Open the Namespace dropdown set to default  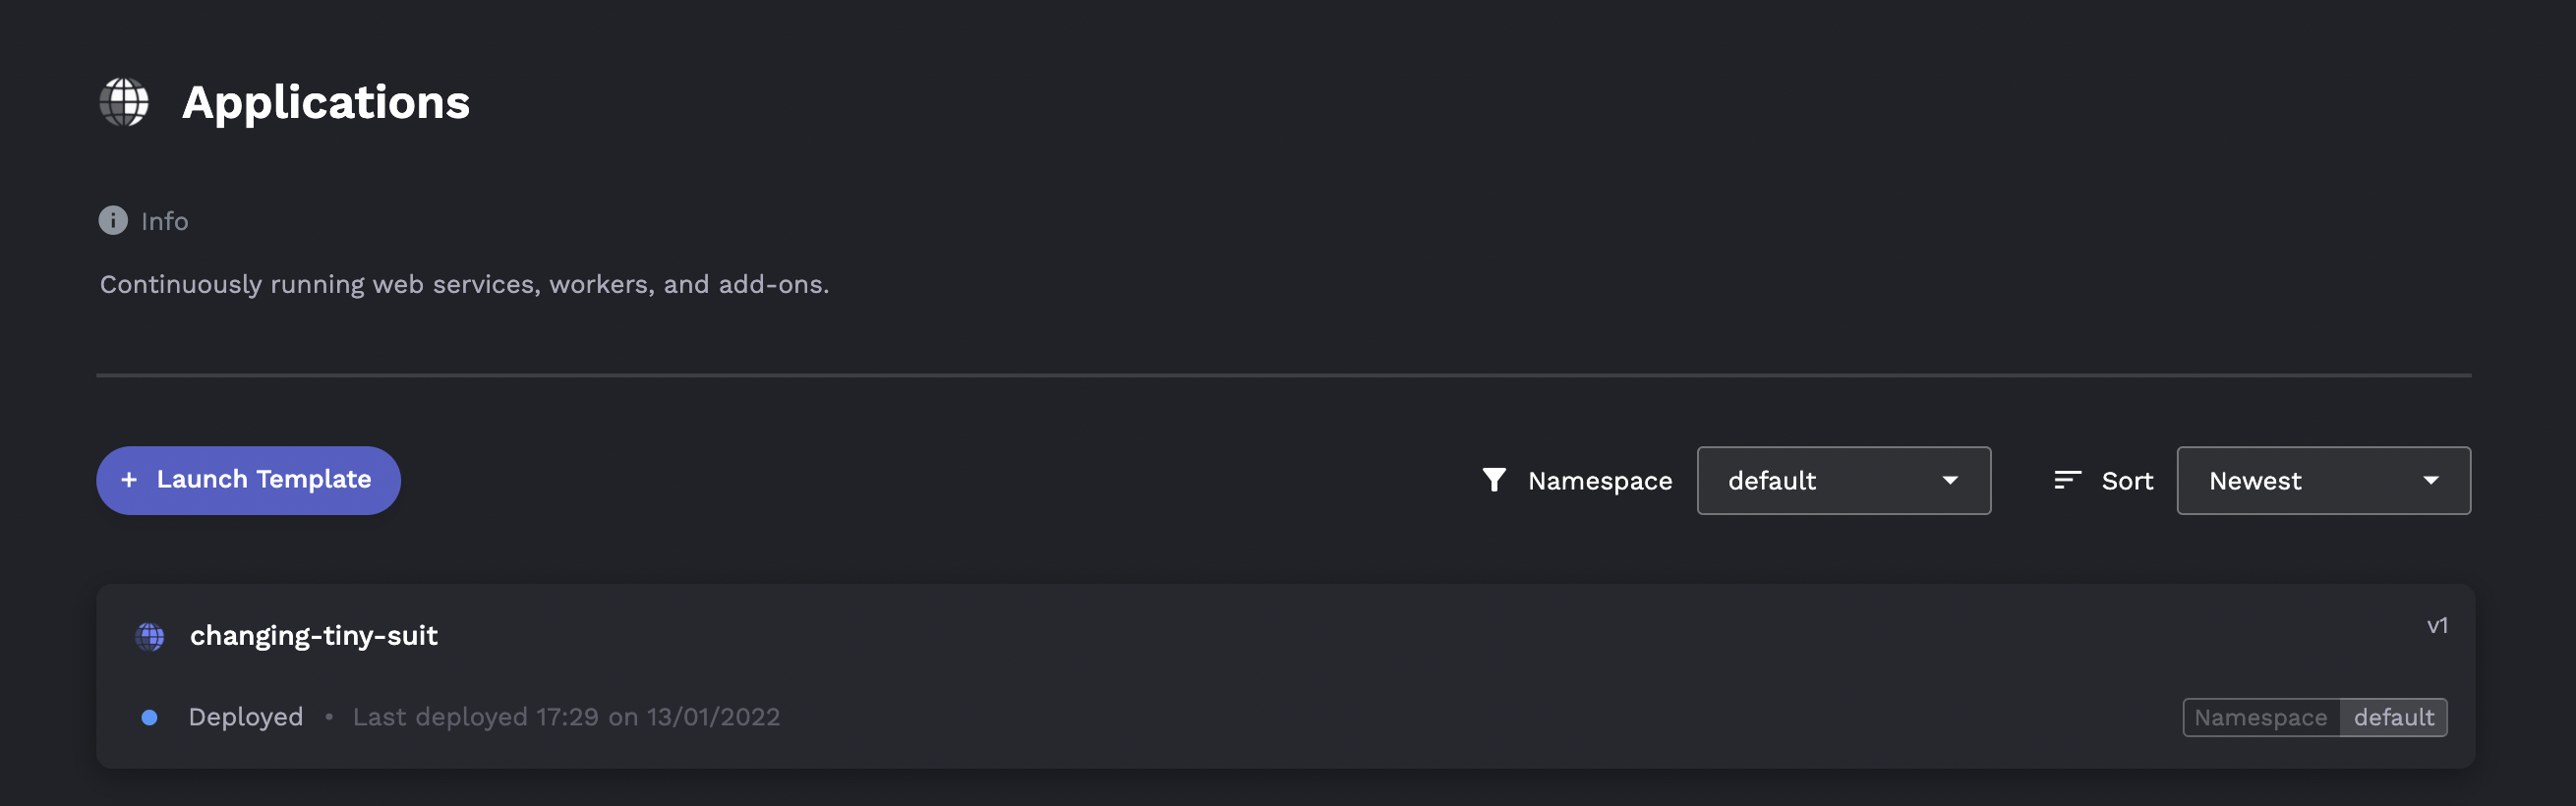pos(1843,480)
